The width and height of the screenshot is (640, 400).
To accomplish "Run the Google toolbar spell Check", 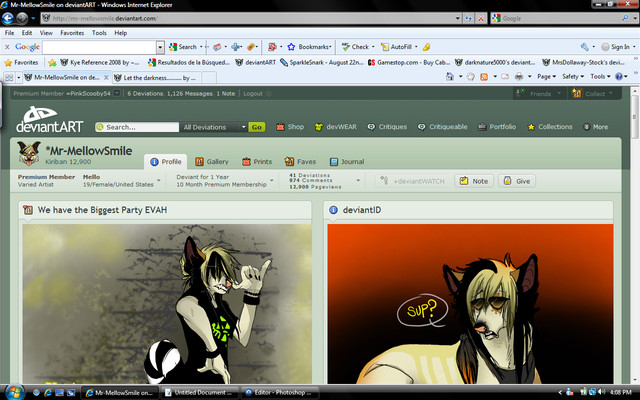I will pyautogui.click(x=355, y=47).
